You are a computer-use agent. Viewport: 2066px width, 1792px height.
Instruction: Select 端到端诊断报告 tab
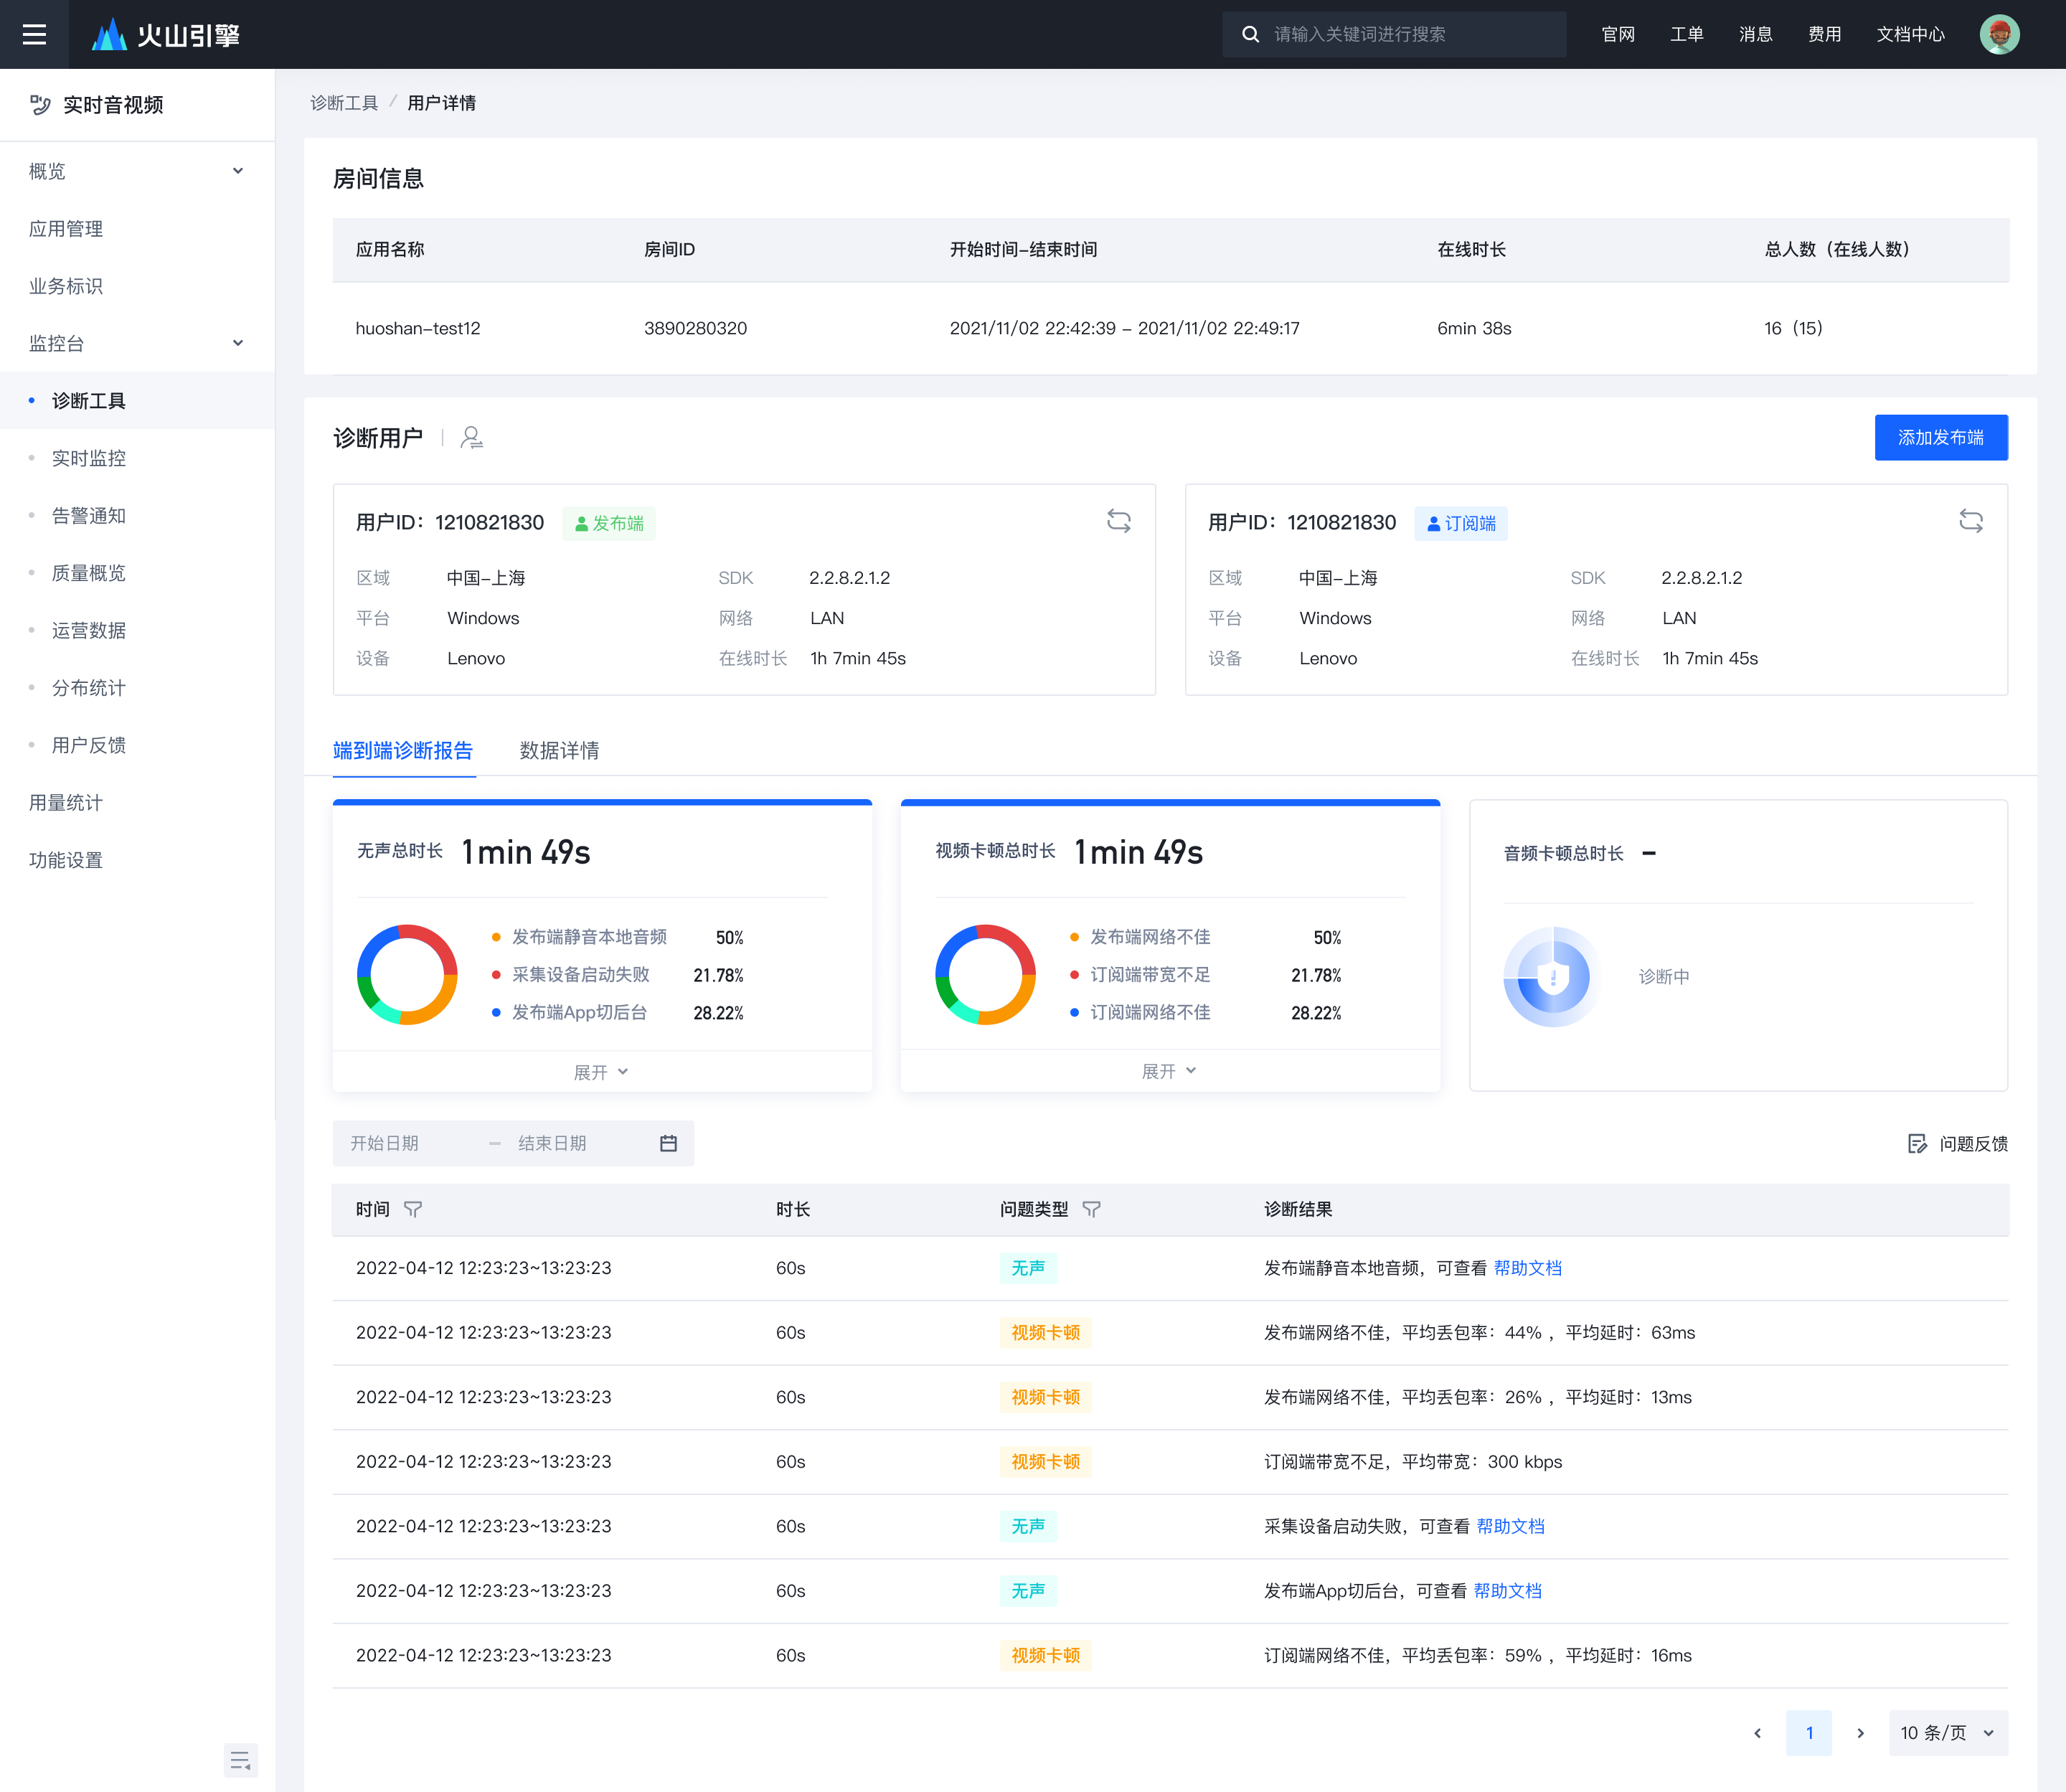pos(403,750)
